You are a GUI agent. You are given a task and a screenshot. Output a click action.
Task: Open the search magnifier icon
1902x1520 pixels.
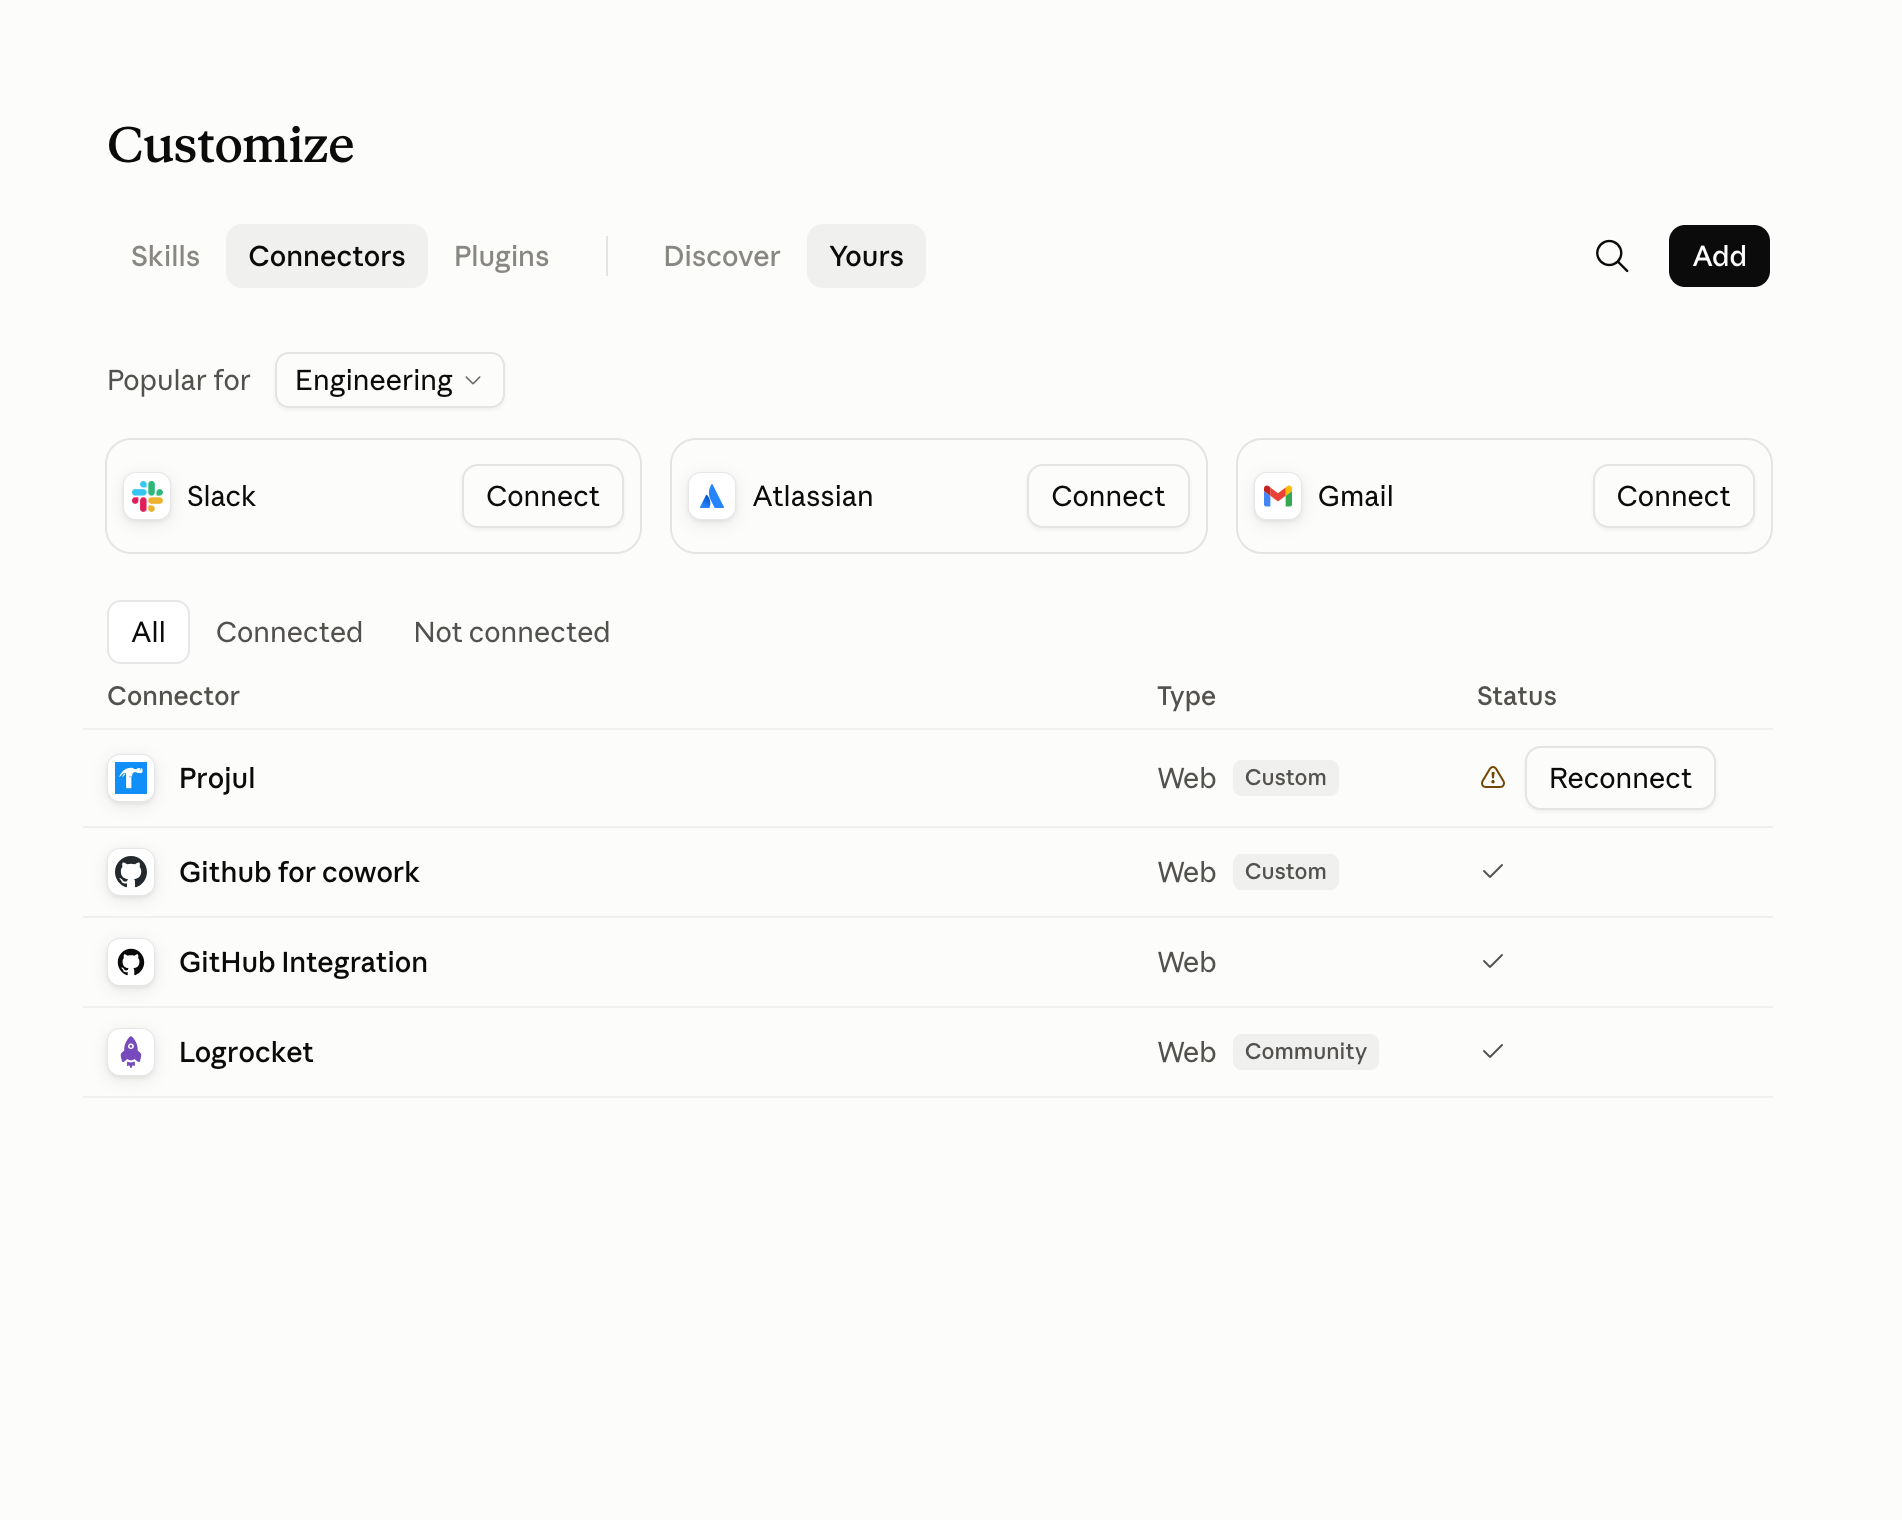[1611, 256]
